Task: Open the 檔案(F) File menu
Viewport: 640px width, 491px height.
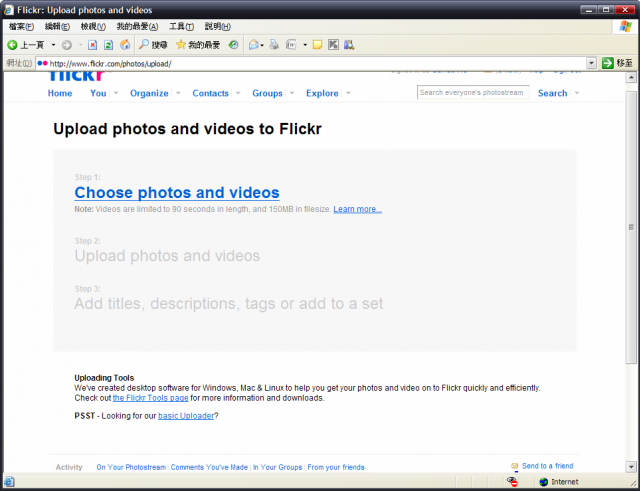Action: 21,27
